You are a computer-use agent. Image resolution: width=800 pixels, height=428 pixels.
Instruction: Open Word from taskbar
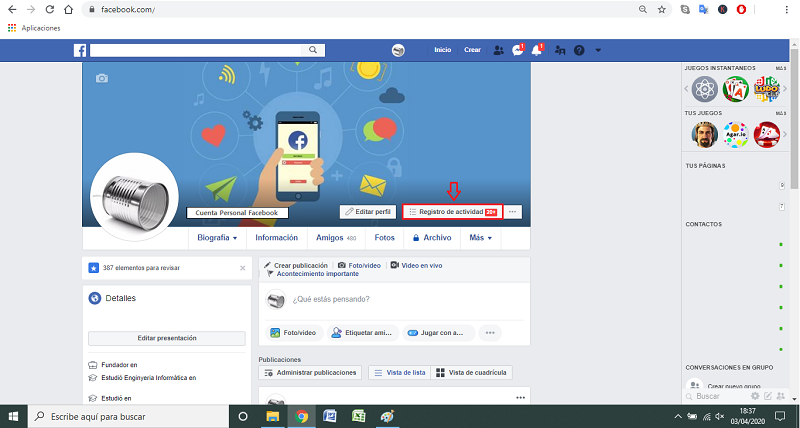point(330,416)
